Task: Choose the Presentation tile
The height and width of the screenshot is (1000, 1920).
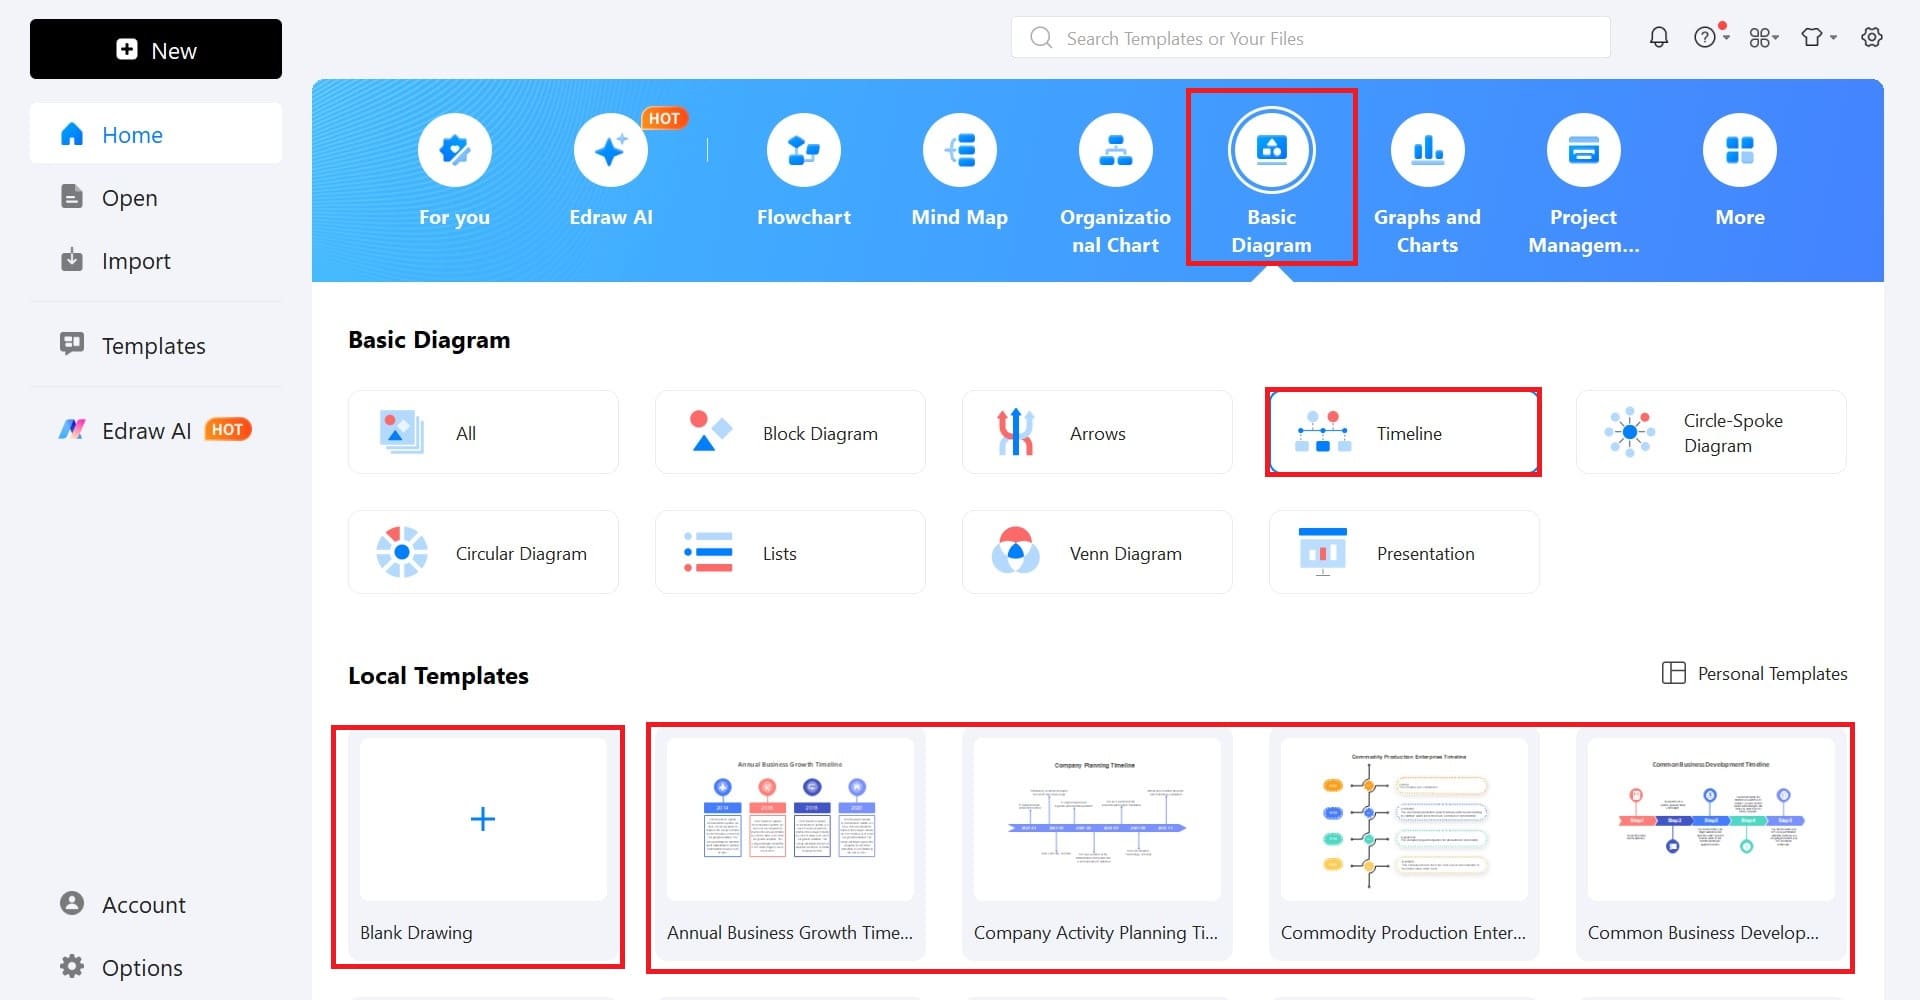Action: click(1404, 552)
